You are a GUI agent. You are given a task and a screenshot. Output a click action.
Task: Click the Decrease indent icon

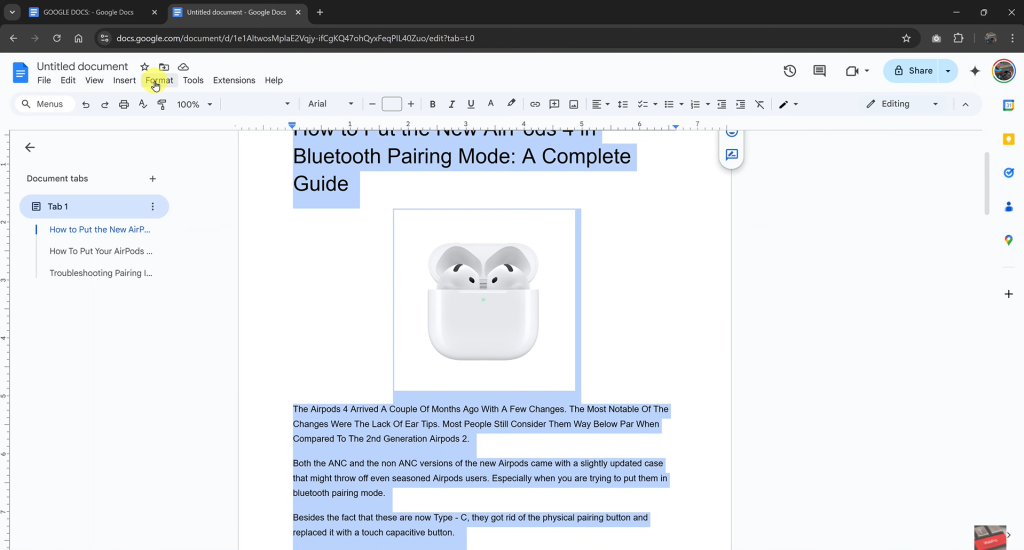[x=722, y=105]
